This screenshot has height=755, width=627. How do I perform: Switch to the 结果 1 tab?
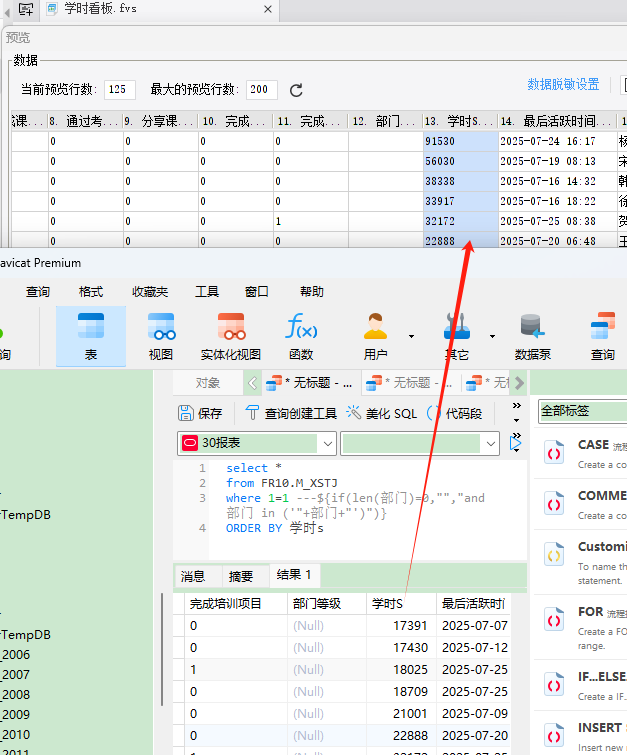(294, 575)
